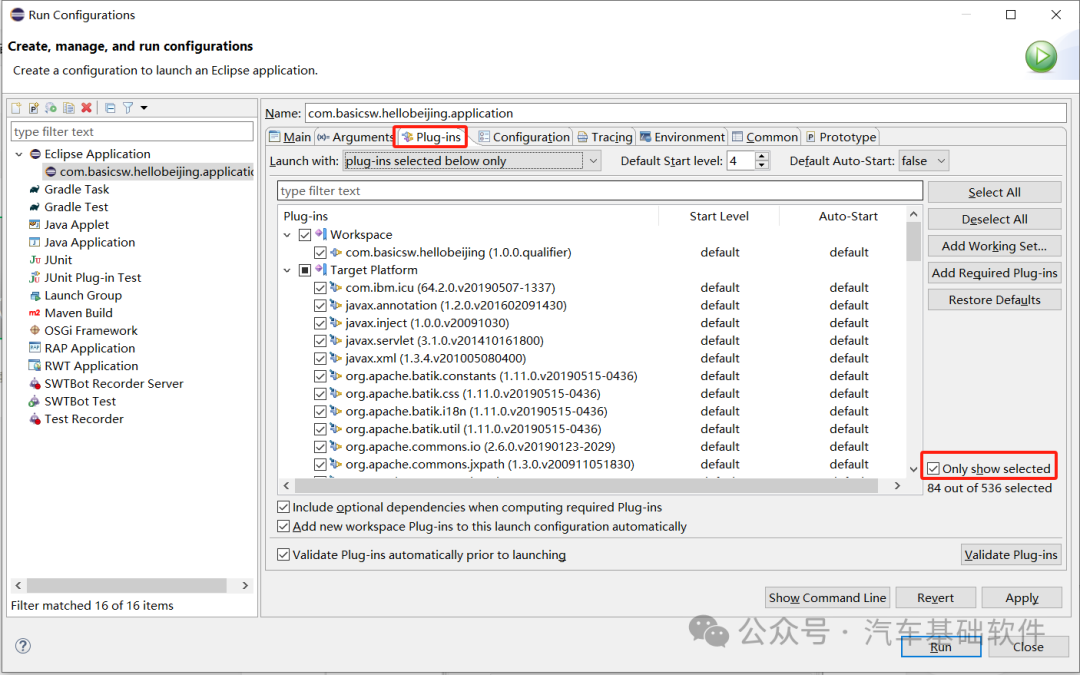This screenshot has height=675, width=1080.
Task: Switch to the Tracing tab
Action: (605, 137)
